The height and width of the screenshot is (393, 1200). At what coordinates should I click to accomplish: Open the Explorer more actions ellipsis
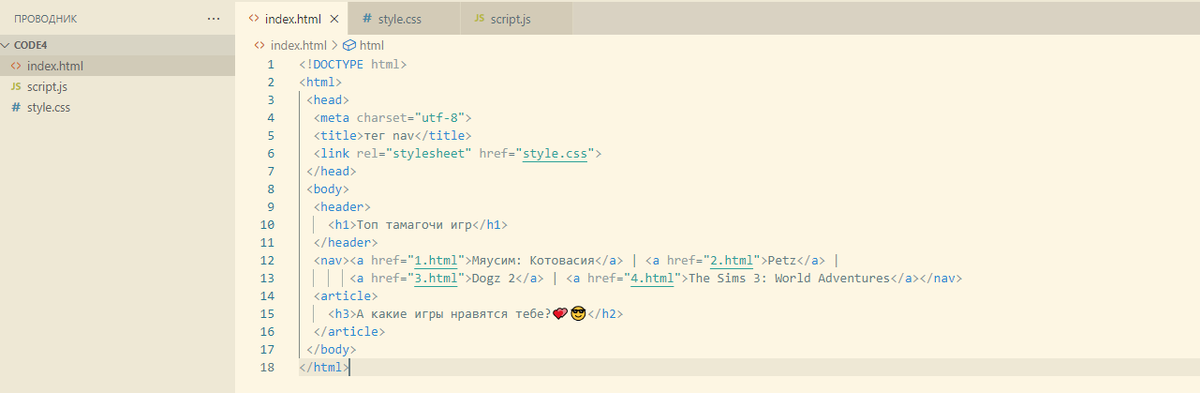213,19
